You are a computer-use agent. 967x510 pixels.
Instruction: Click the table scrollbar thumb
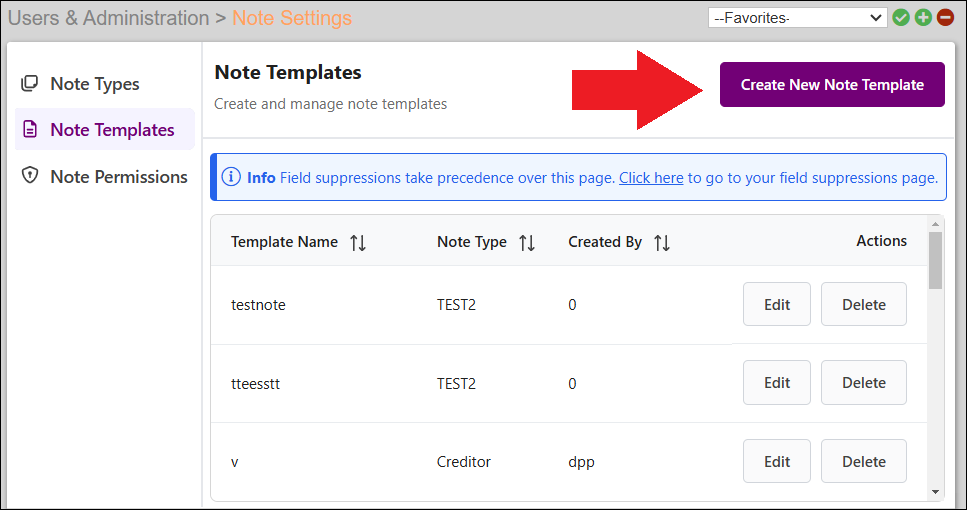(x=935, y=260)
